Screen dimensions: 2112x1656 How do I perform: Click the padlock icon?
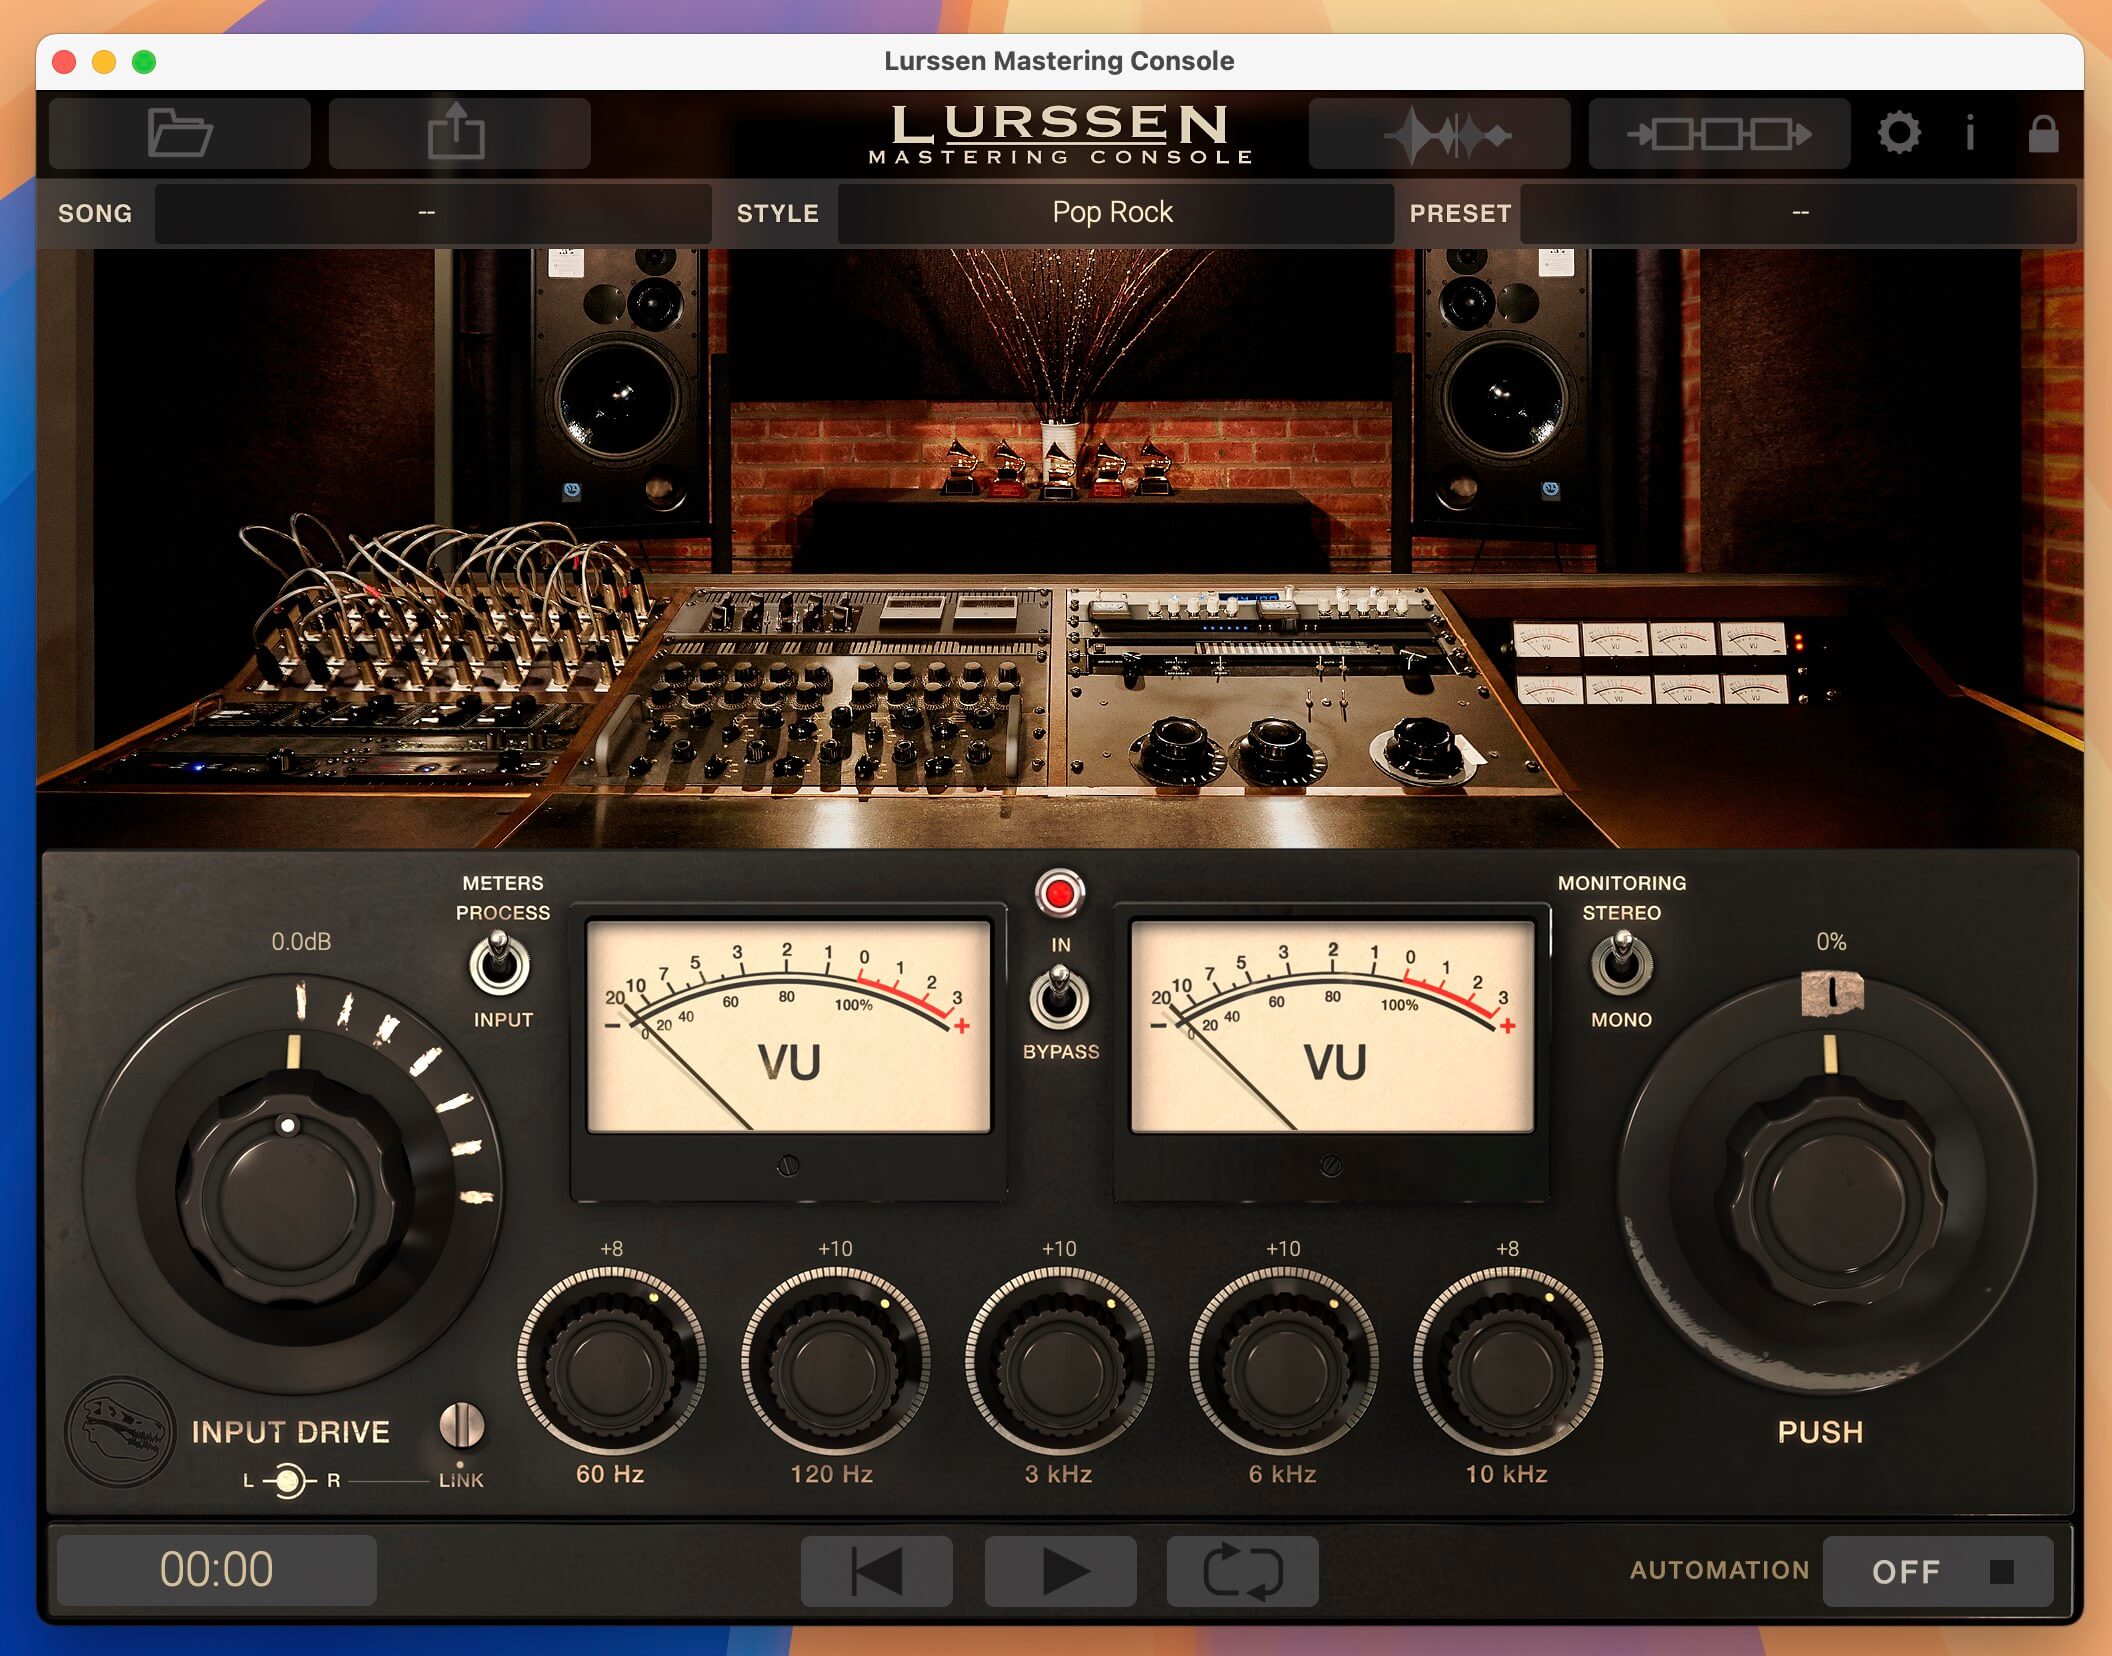2043,133
